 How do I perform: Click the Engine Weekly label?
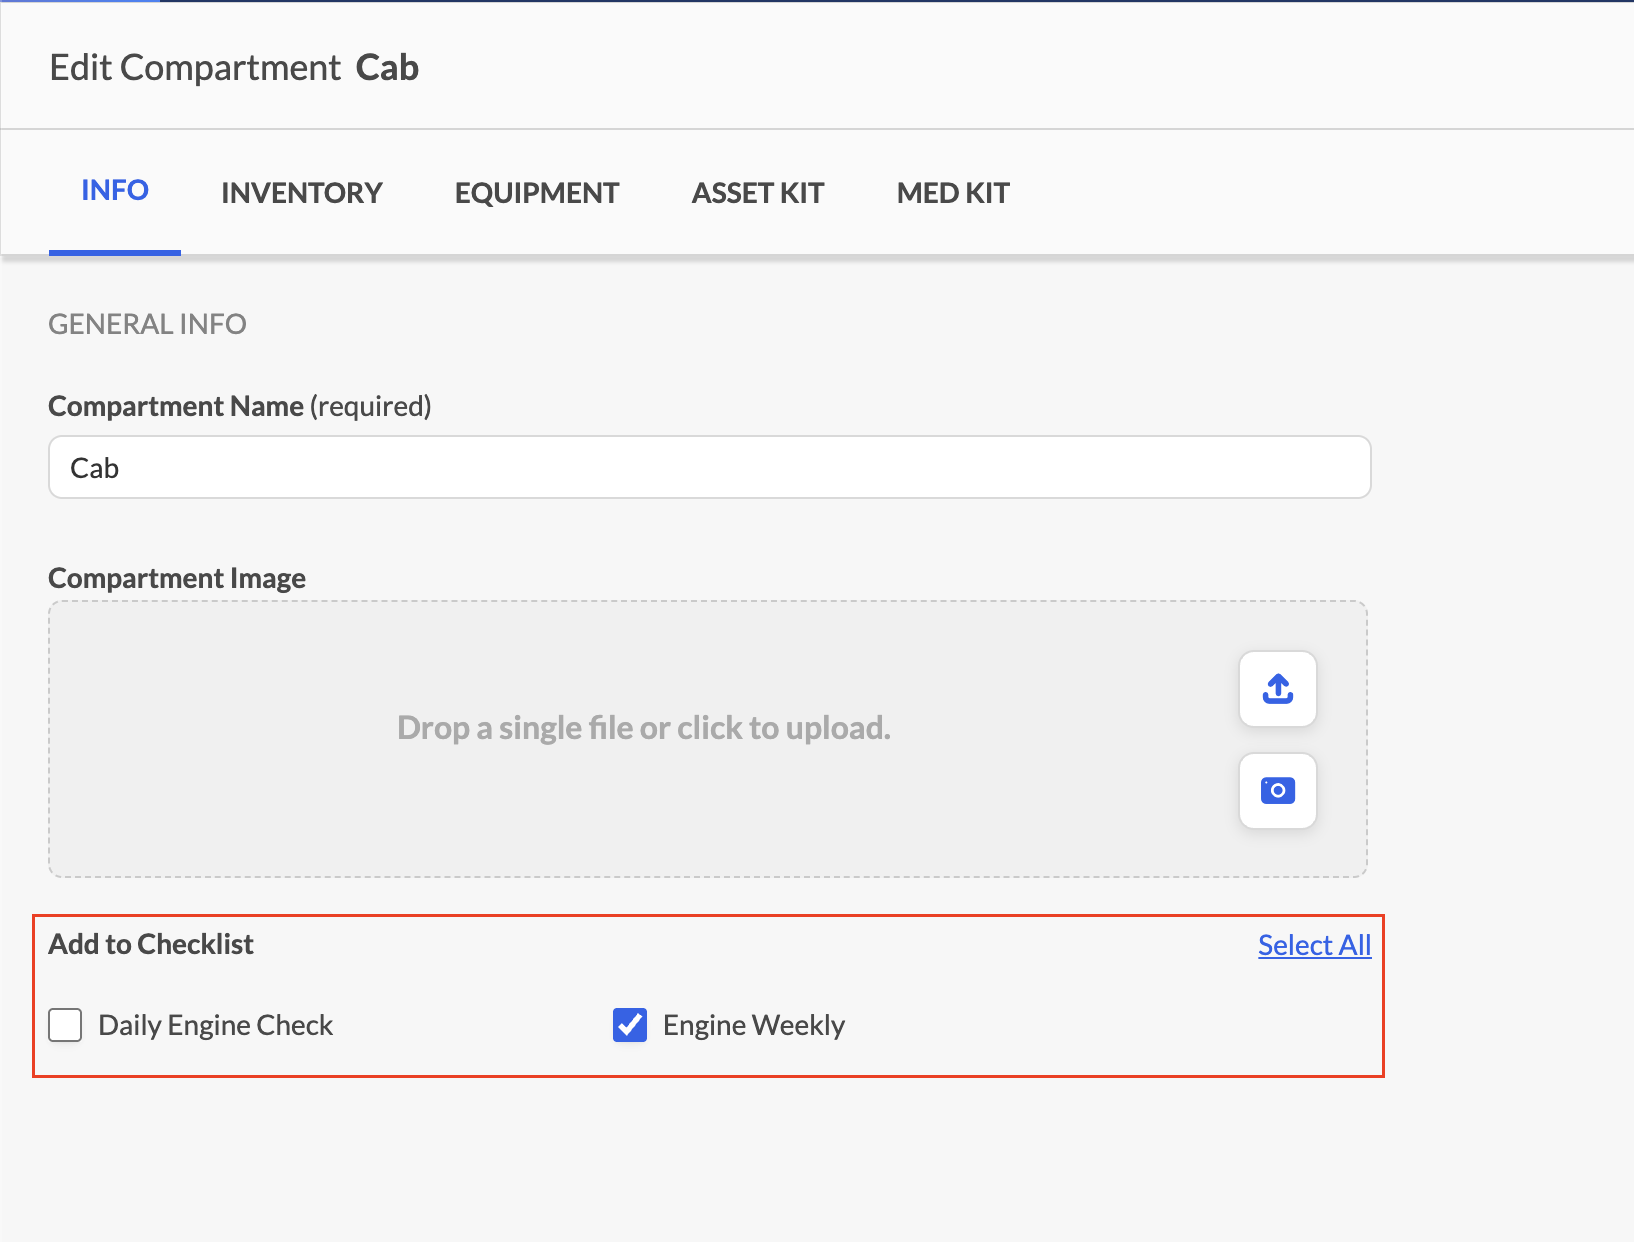[754, 1025]
